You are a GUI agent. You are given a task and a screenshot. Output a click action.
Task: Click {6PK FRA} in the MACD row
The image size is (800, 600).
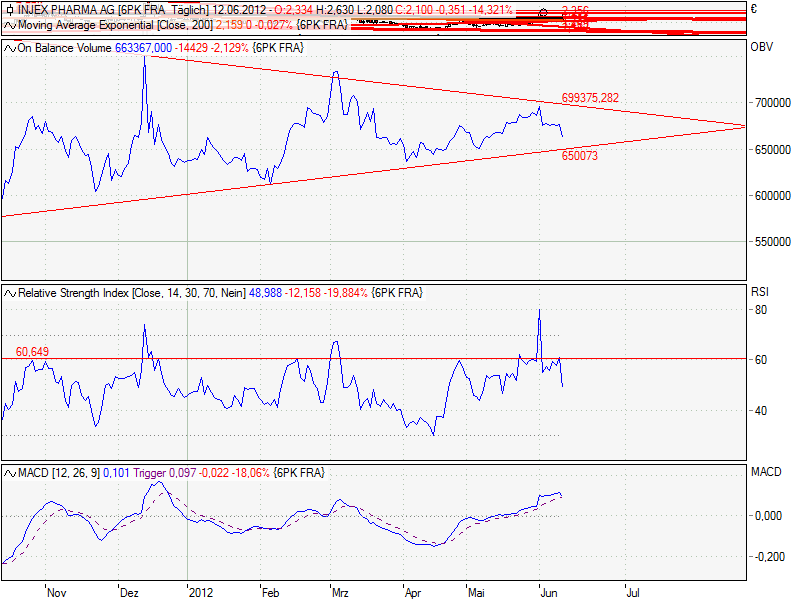[x=299, y=473]
